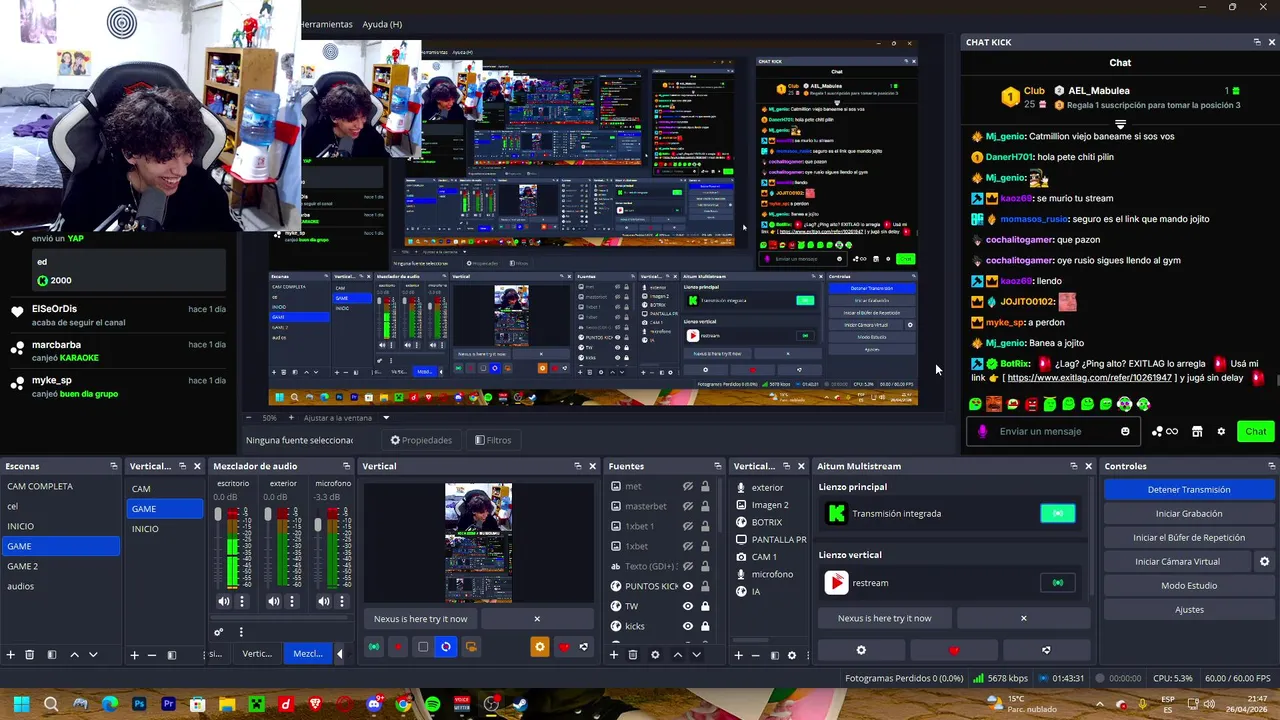Viewport: 1280px width, 720px height.
Task: Open Filtros for selected source
Action: 493,440
